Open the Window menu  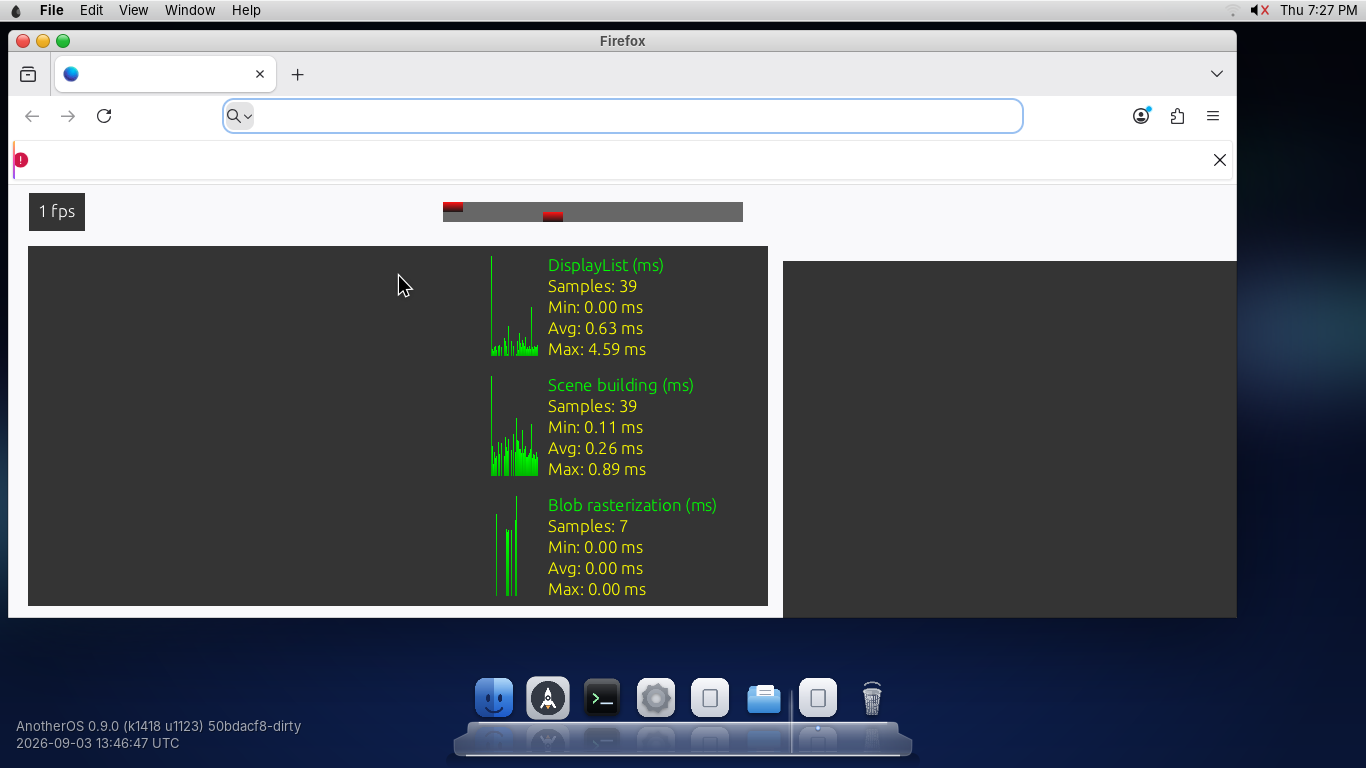(190, 10)
